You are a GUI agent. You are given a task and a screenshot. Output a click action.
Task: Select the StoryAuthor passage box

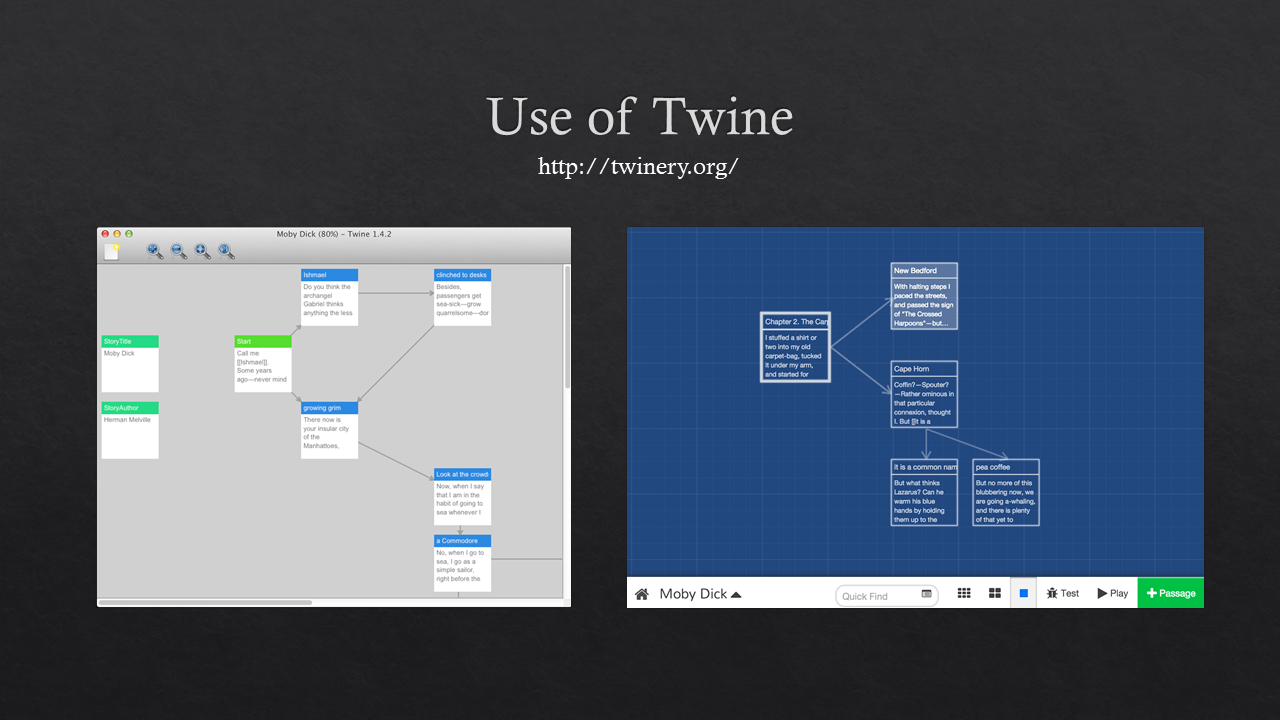coord(130,430)
